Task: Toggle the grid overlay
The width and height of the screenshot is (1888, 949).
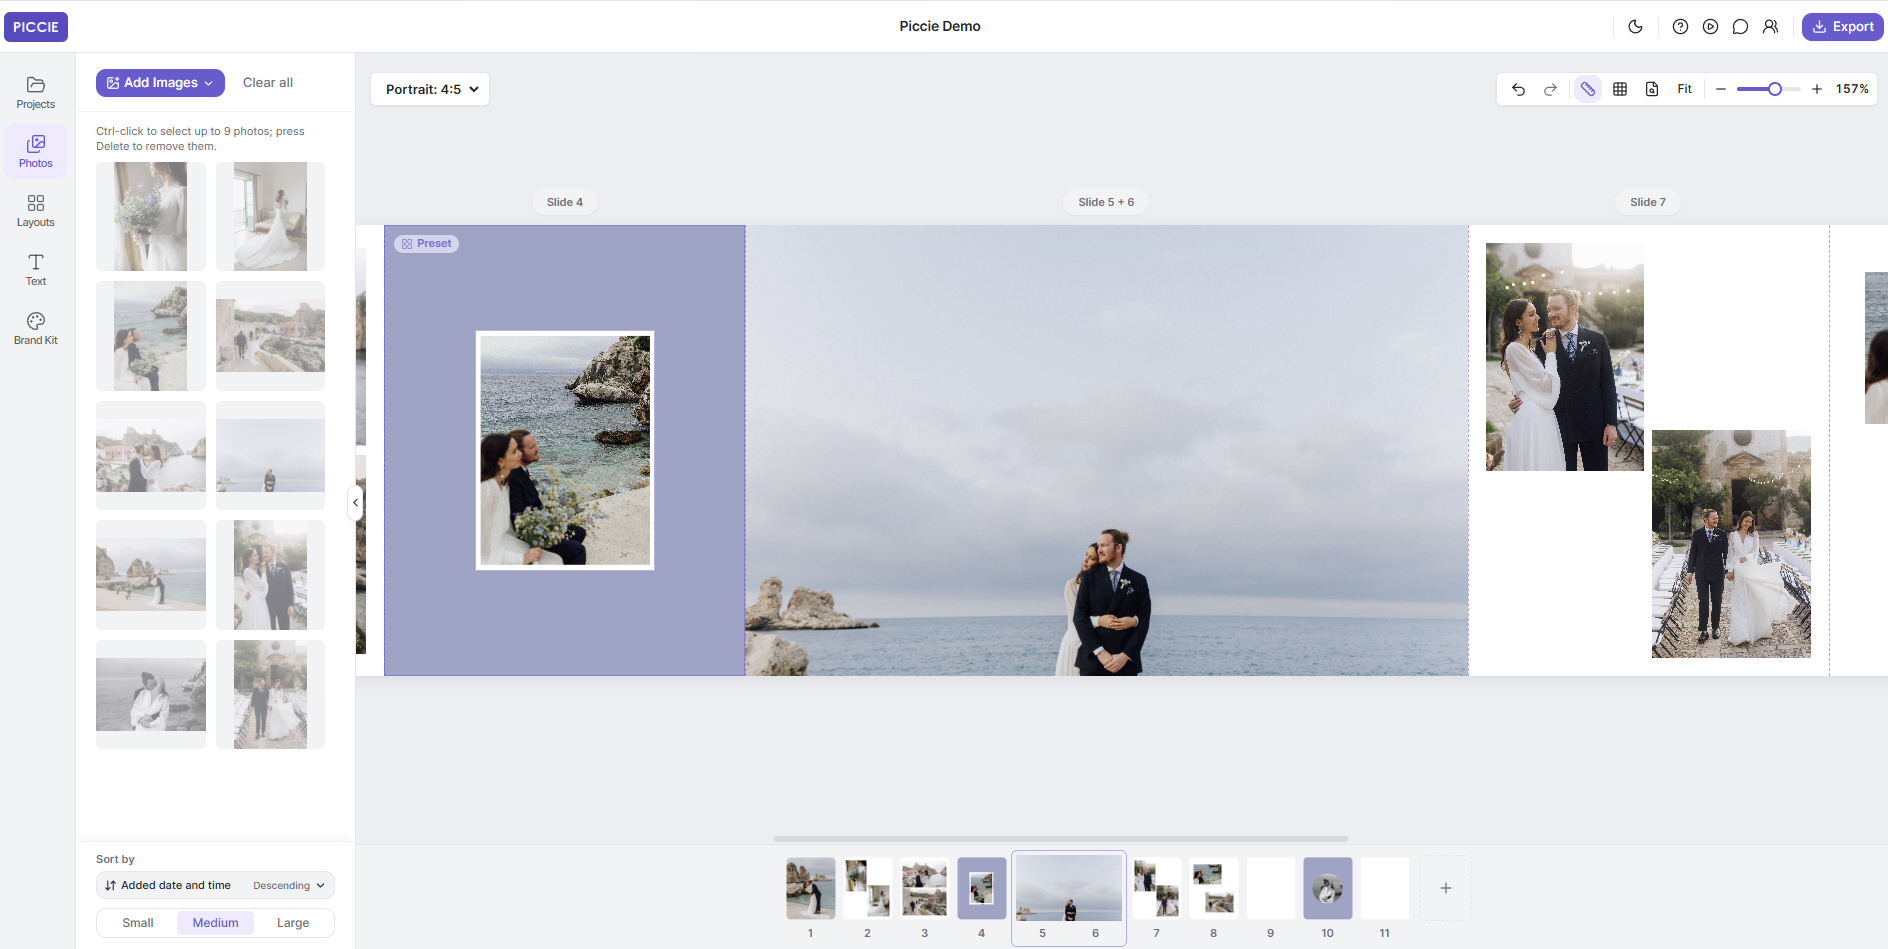Action: coord(1620,89)
